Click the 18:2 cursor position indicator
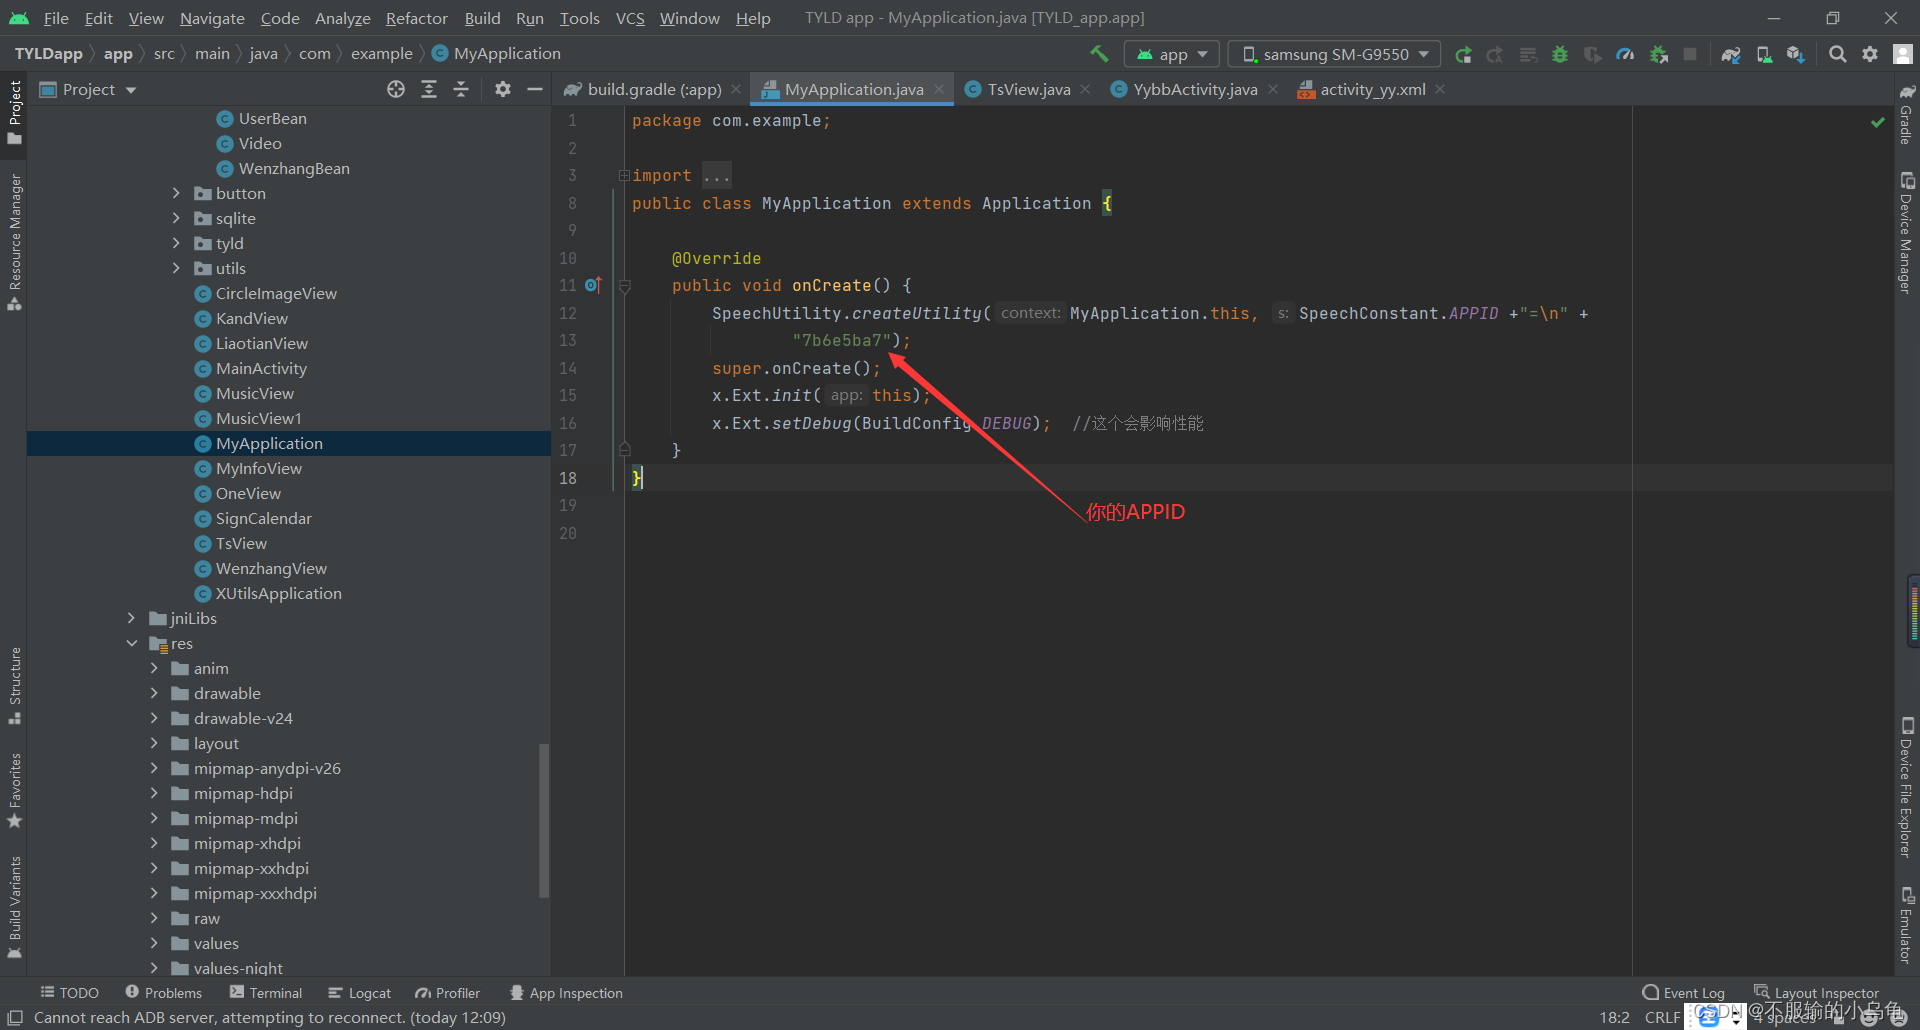The height and width of the screenshot is (1030, 1920). click(x=1614, y=1017)
